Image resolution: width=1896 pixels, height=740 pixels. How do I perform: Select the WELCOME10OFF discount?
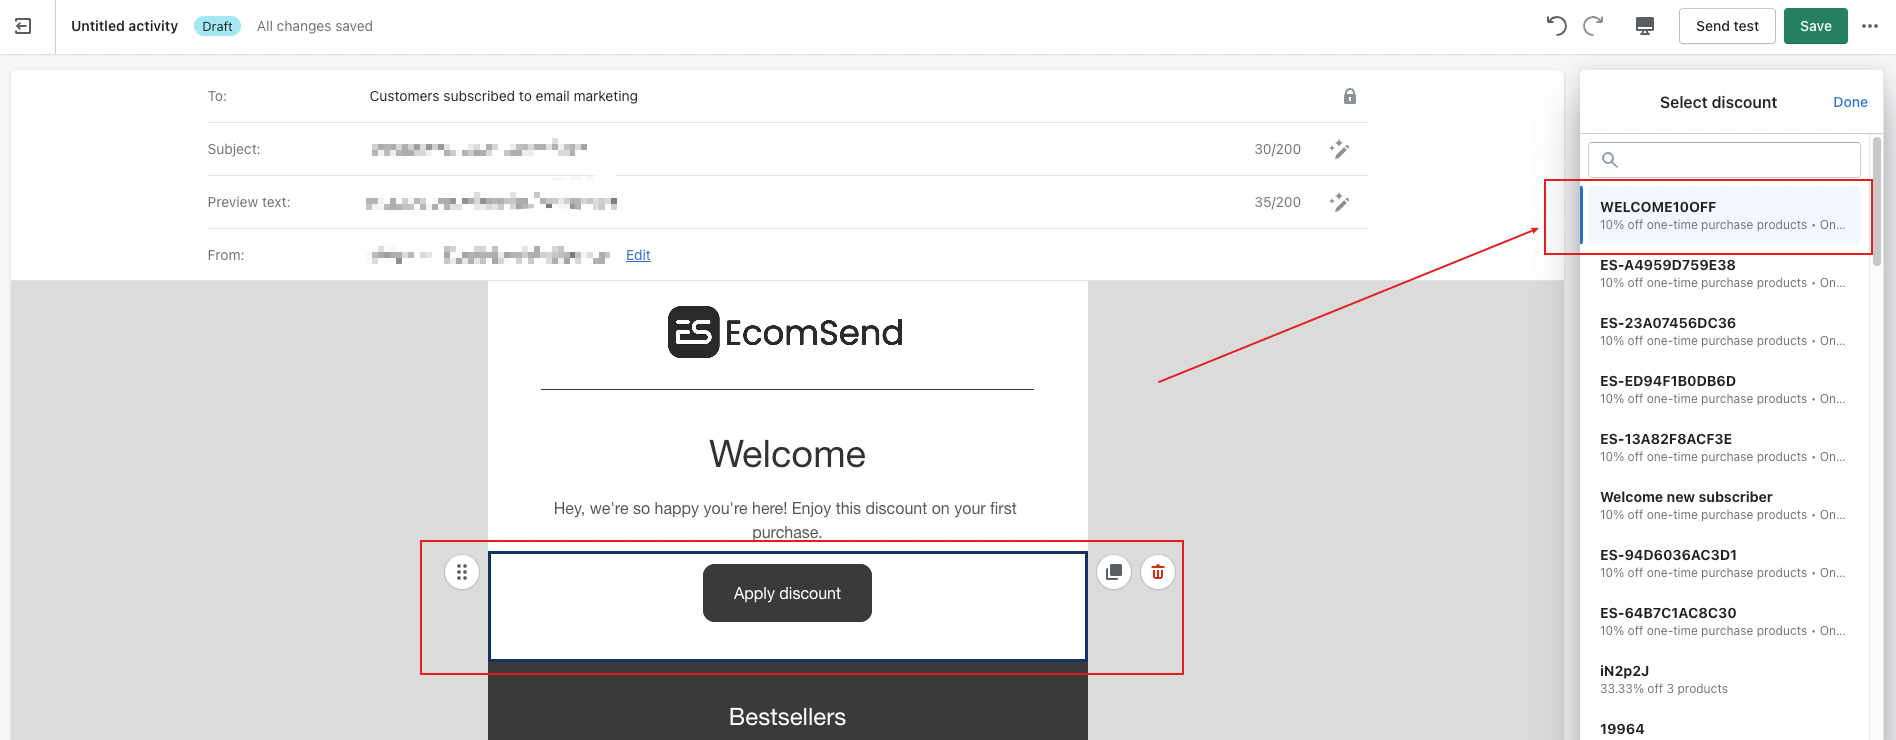click(x=1721, y=215)
